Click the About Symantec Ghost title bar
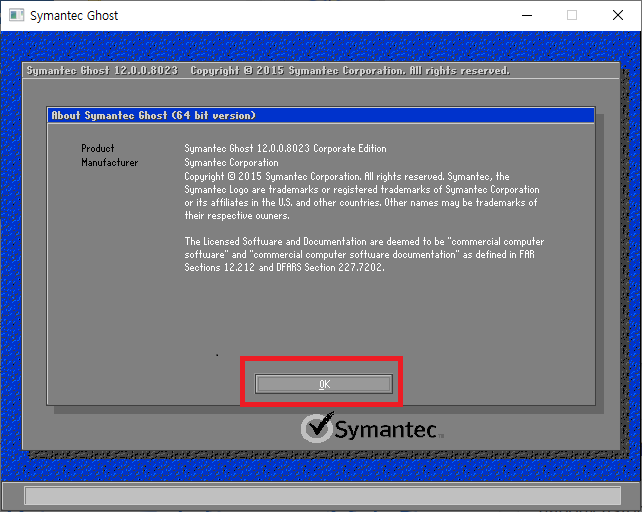Screen dimensions: 642x512 [x=321, y=116]
